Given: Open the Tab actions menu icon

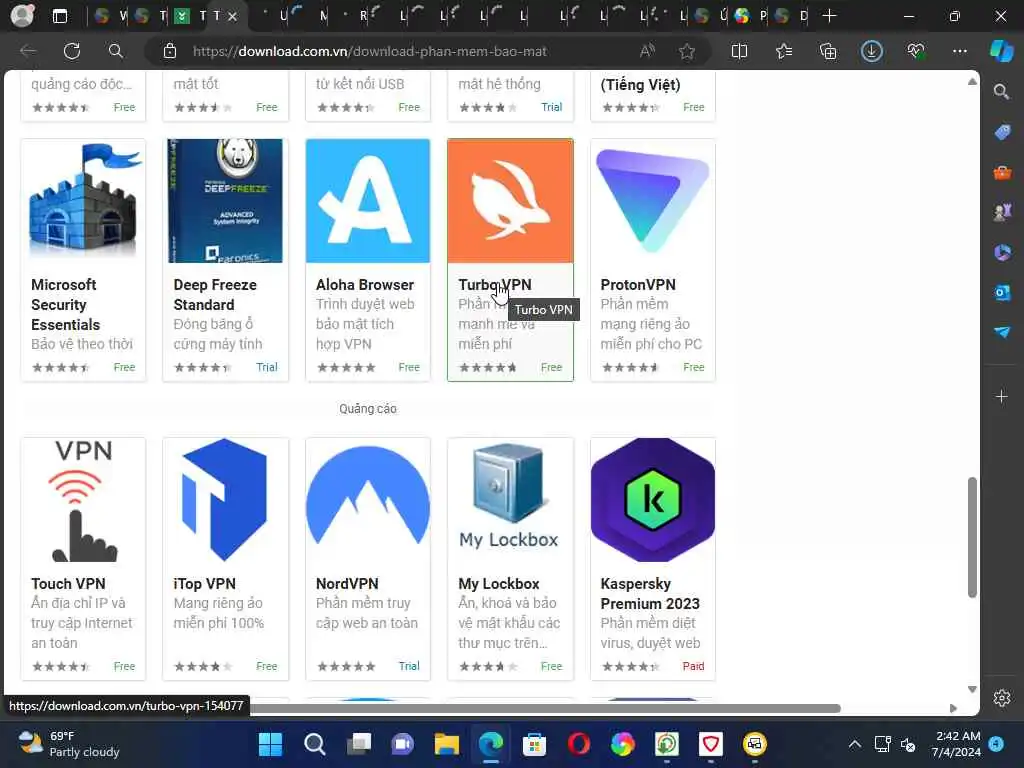Looking at the screenshot, I should pyautogui.click(x=59, y=16).
